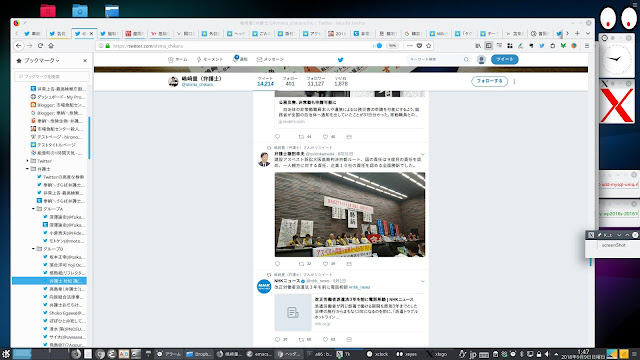Open the フォロー 401 following tab
The width and height of the screenshot is (640, 360).
coord(290,81)
